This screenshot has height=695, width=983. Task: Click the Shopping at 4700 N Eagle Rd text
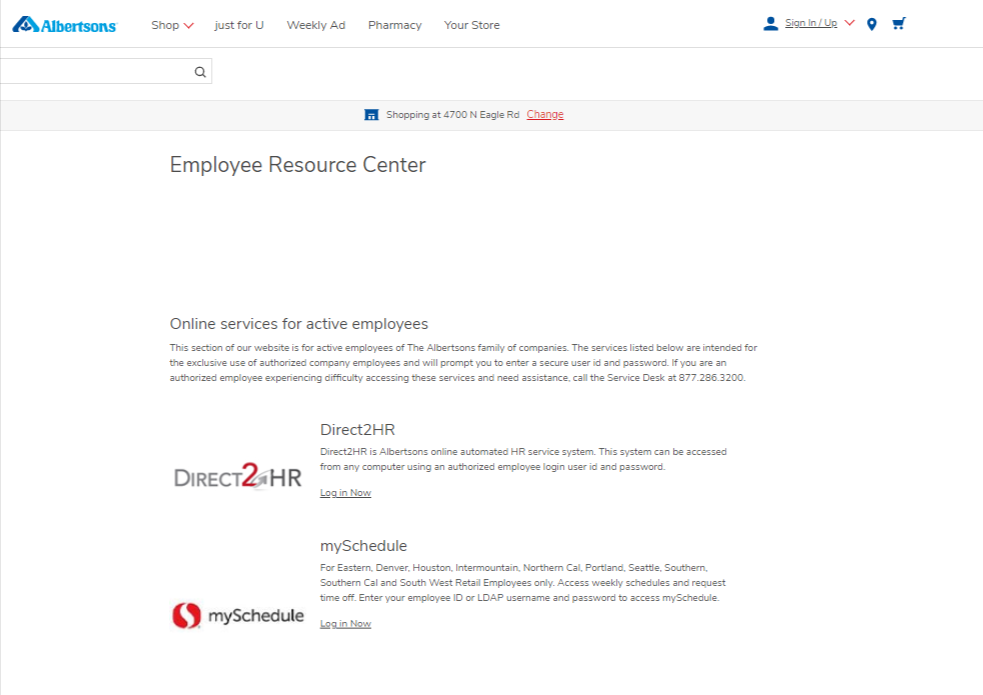[453, 115]
